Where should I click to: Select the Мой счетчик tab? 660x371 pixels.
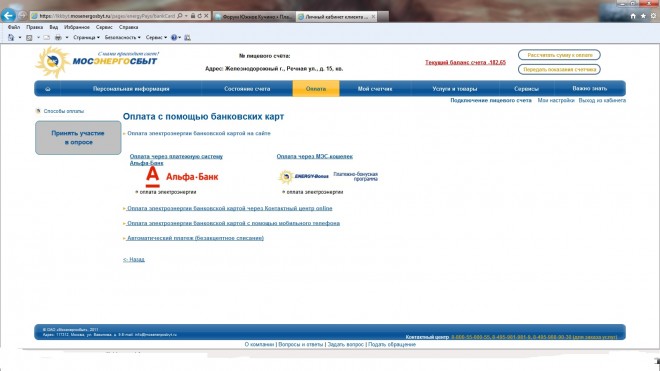375,89
